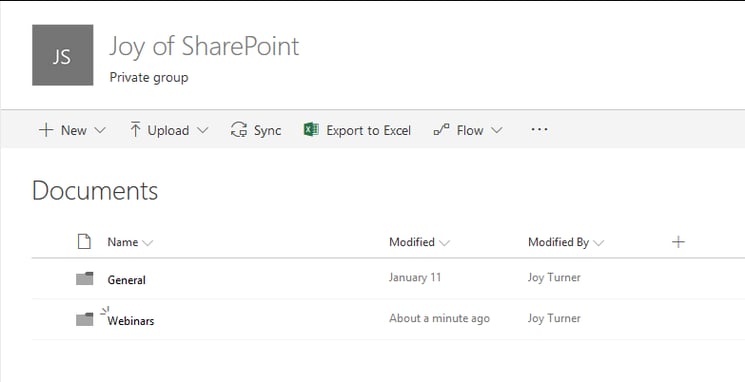Click the chevron next to Modified
Viewport: 745px width, 382px height.
click(x=444, y=243)
